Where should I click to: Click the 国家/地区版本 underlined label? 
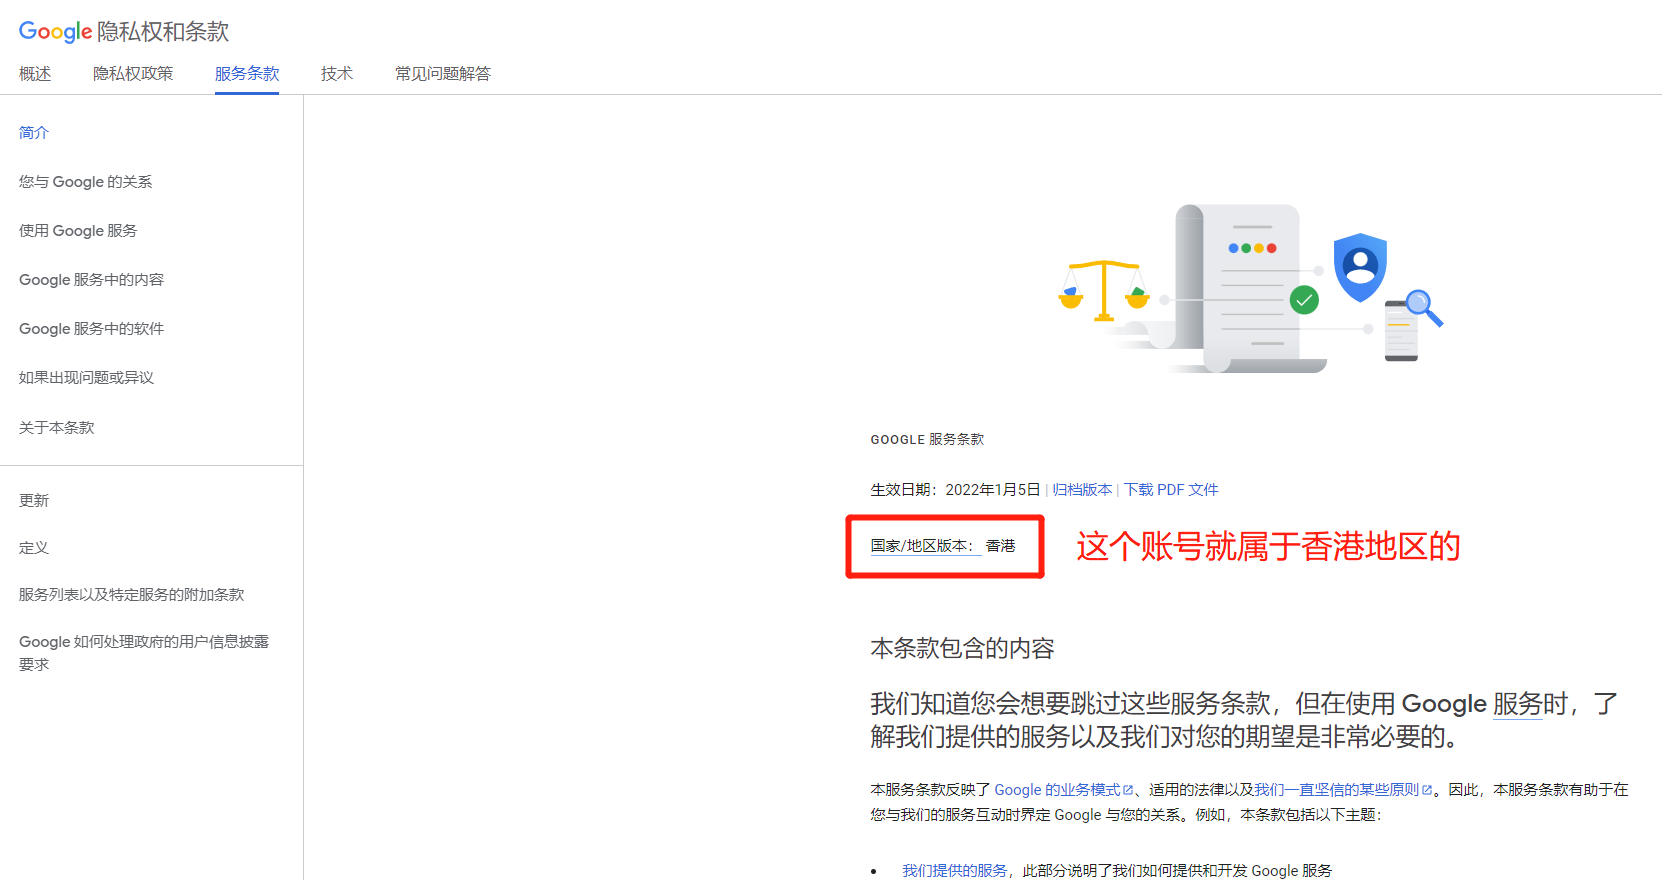[921, 546]
